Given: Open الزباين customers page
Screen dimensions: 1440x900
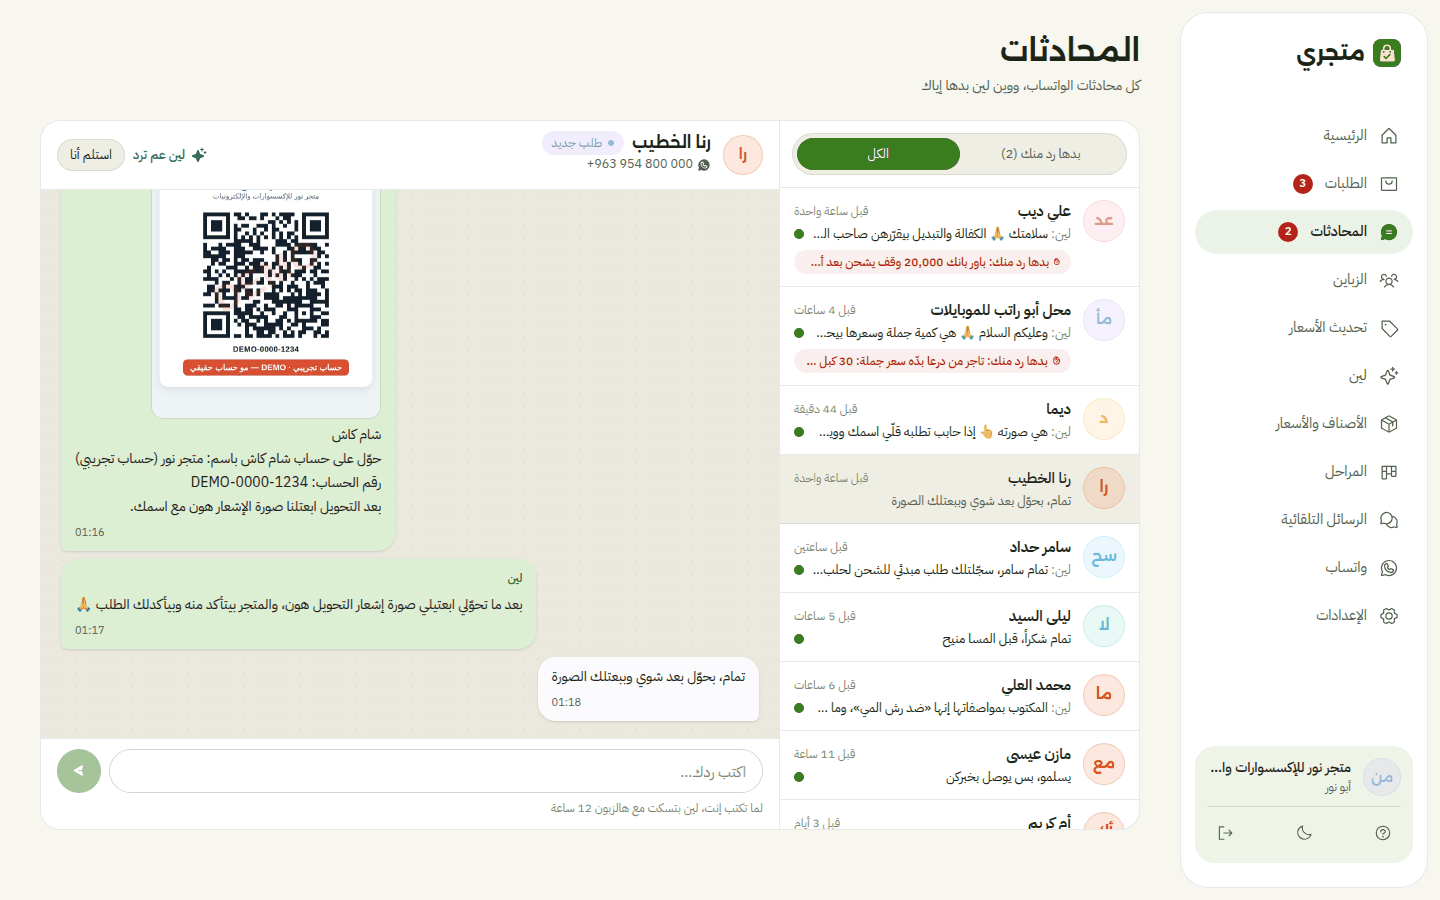Looking at the screenshot, I should [x=1304, y=280].
